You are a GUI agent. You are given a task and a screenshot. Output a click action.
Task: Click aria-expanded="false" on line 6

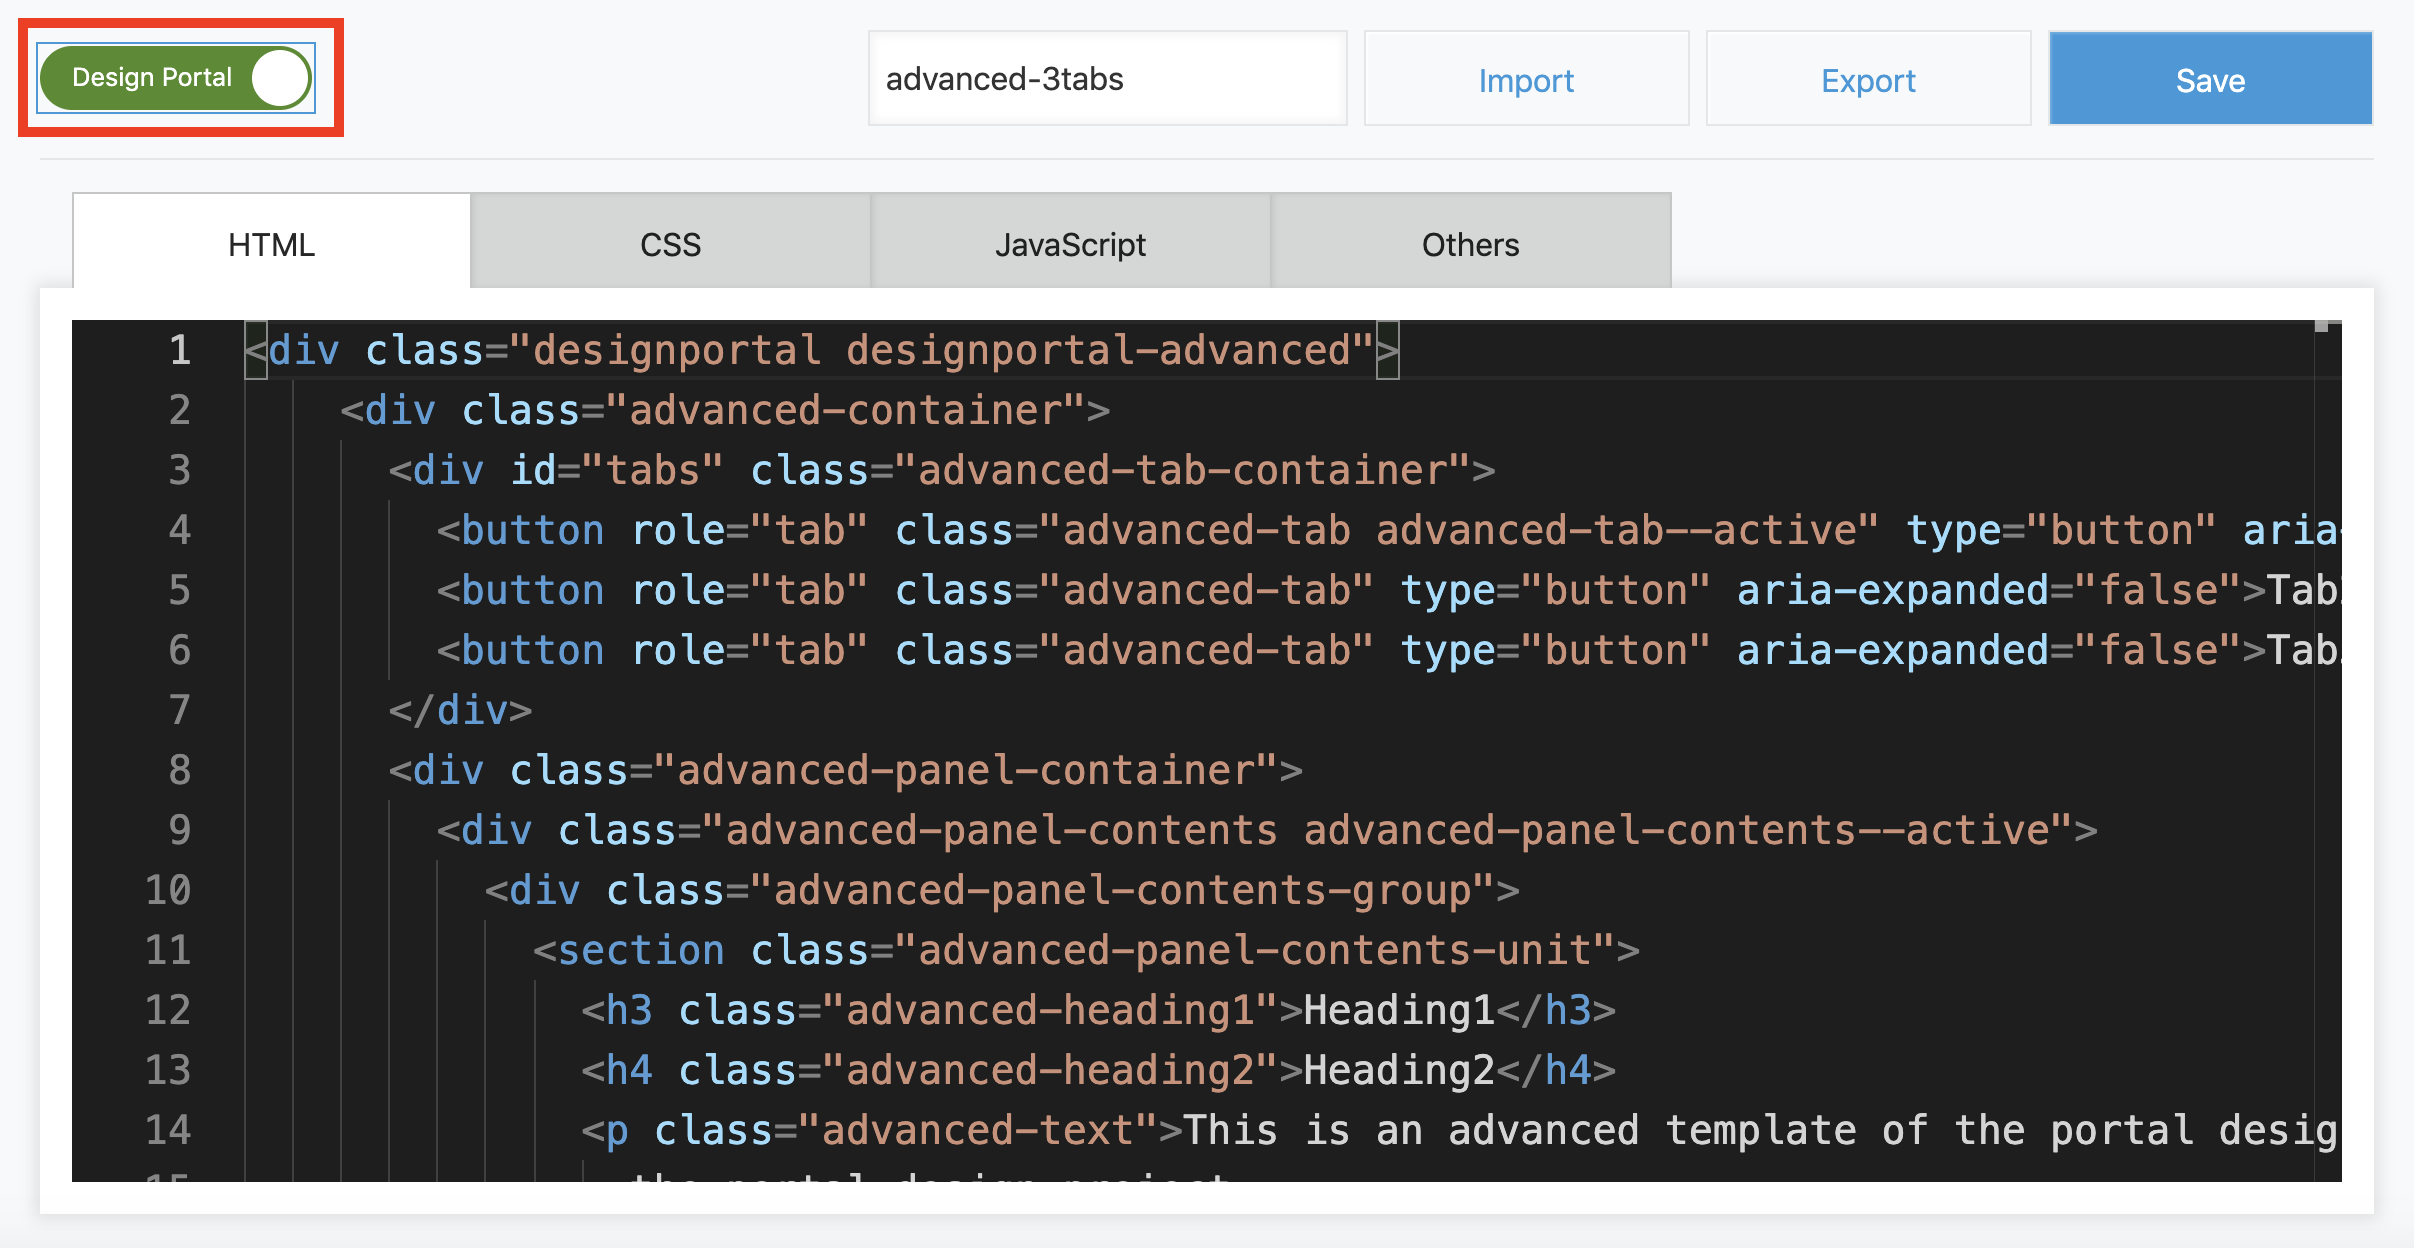coord(1988,650)
